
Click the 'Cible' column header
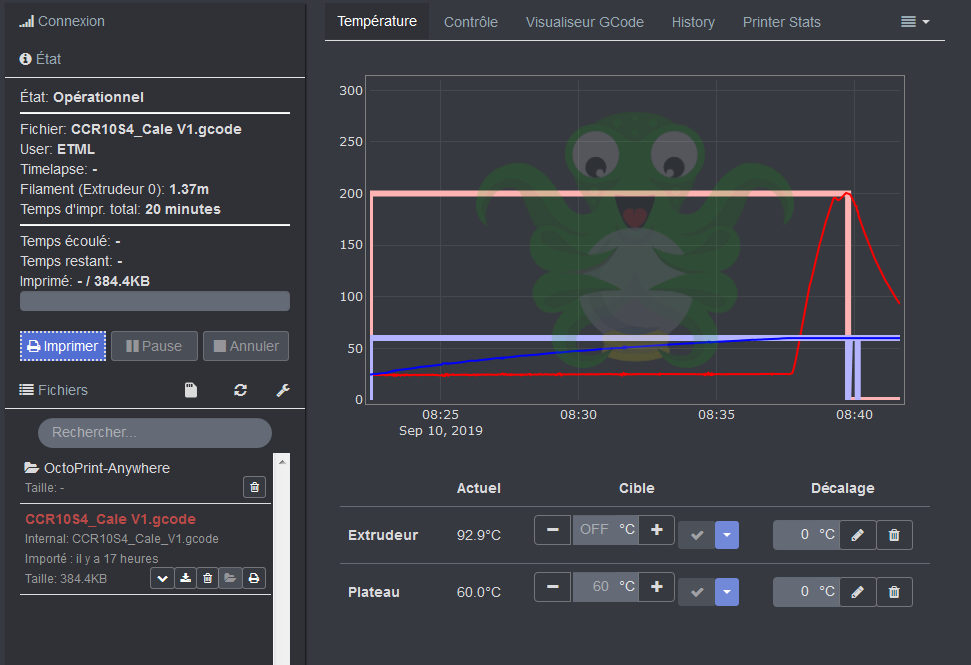point(637,489)
